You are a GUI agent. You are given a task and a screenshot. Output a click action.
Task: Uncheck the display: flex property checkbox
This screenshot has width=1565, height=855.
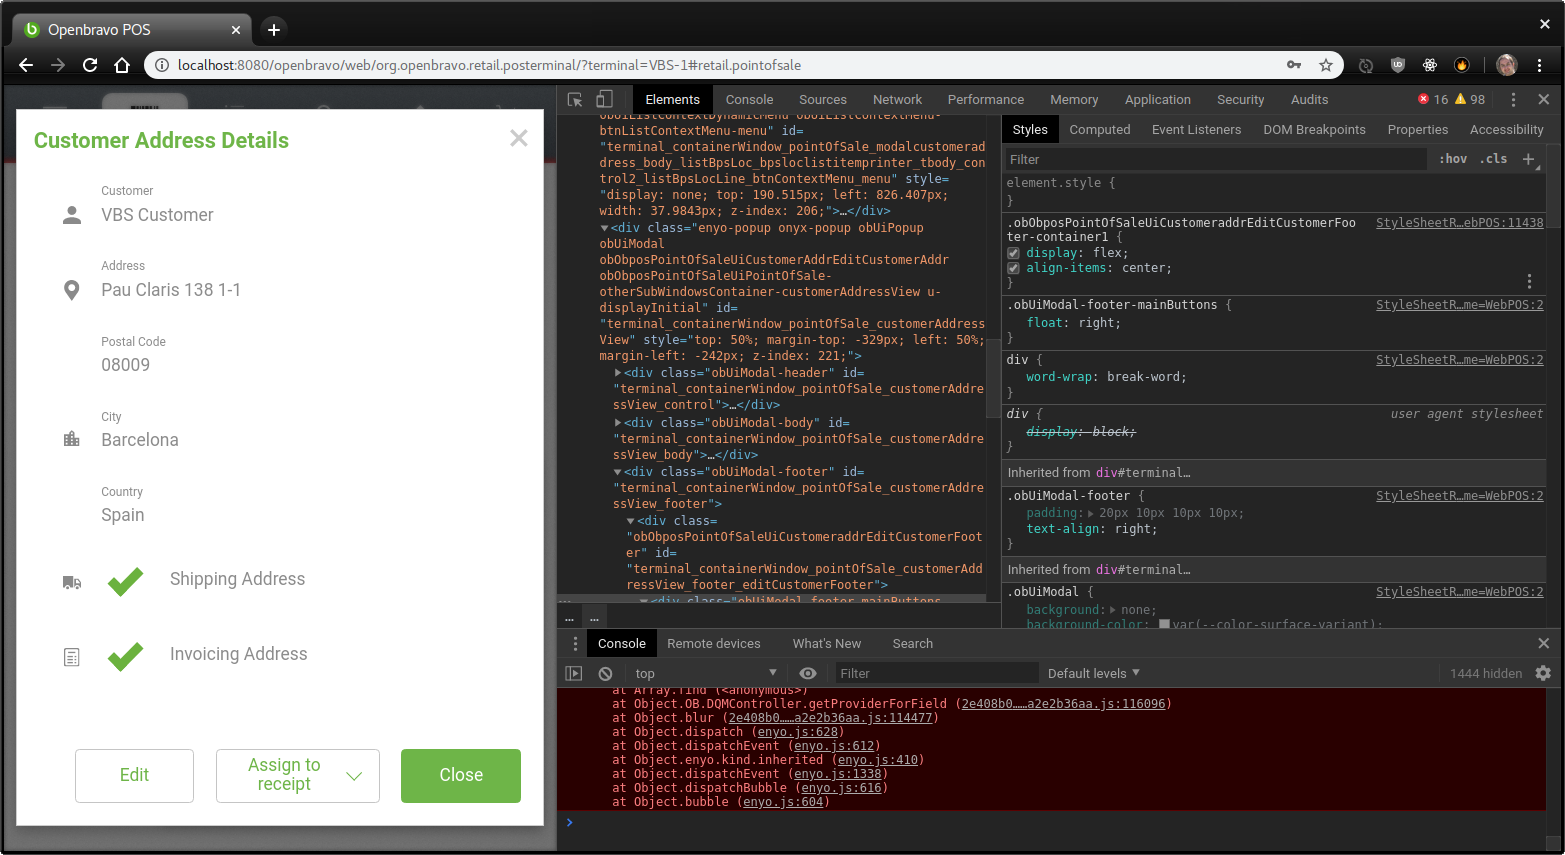1013,253
